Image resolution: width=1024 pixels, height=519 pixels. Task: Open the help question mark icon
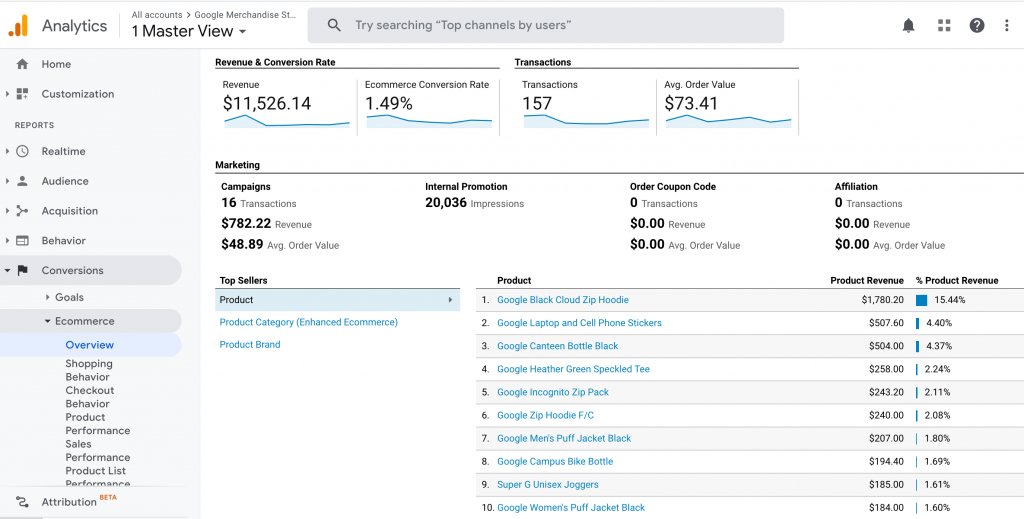[976, 25]
